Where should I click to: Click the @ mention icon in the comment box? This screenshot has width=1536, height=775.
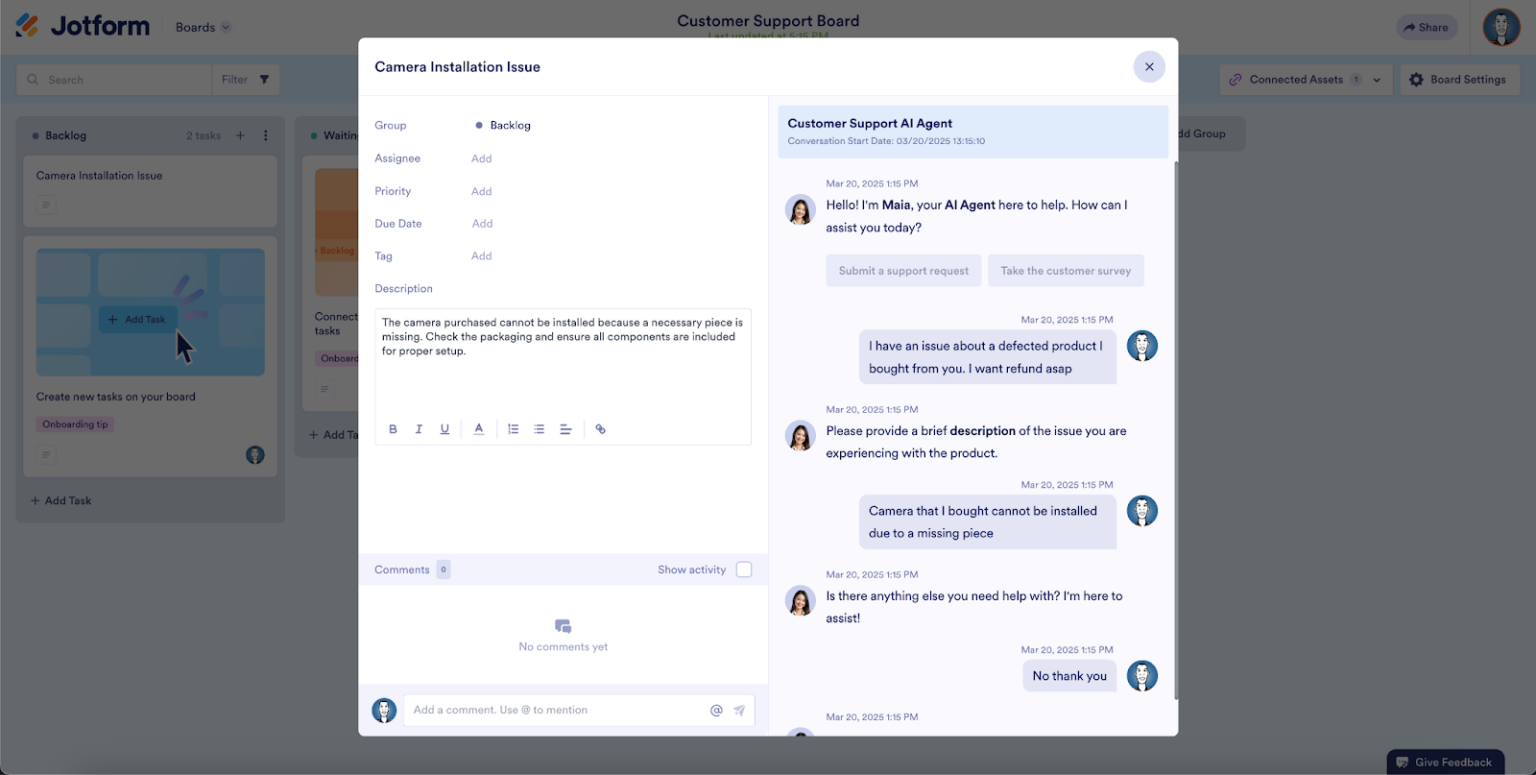[x=716, y=710]
